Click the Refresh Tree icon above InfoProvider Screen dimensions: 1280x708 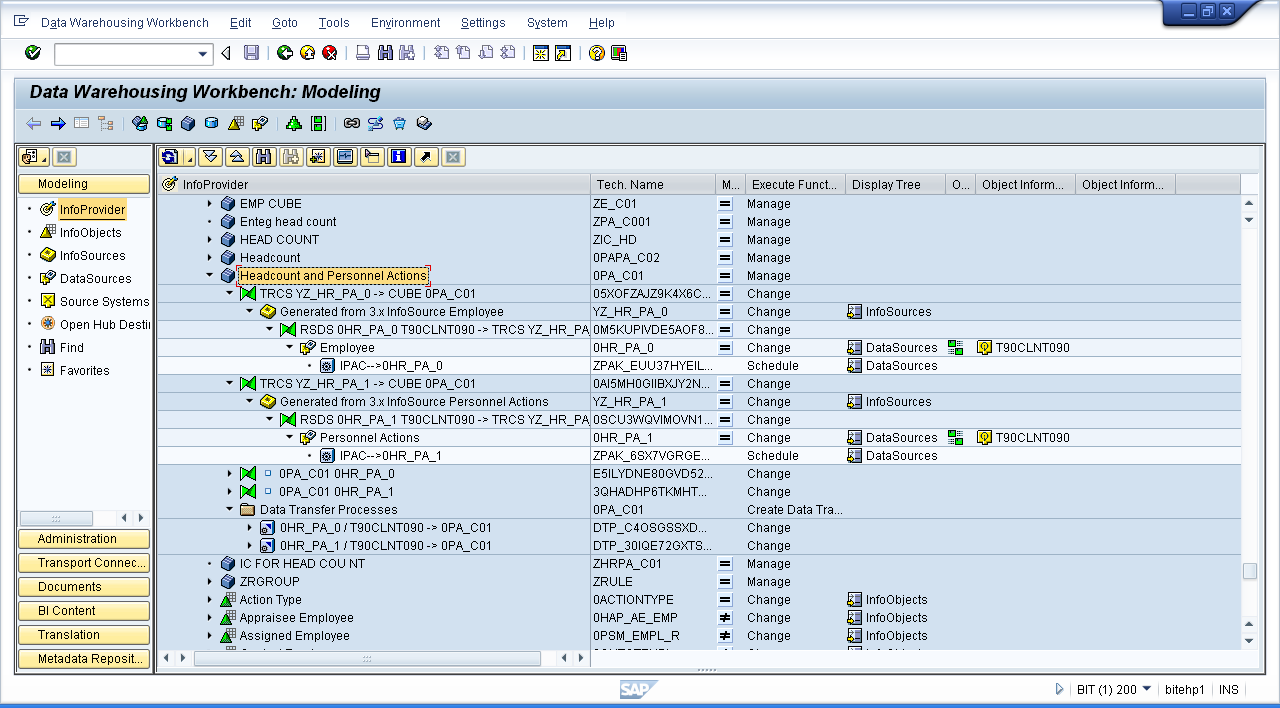point(171,157)
